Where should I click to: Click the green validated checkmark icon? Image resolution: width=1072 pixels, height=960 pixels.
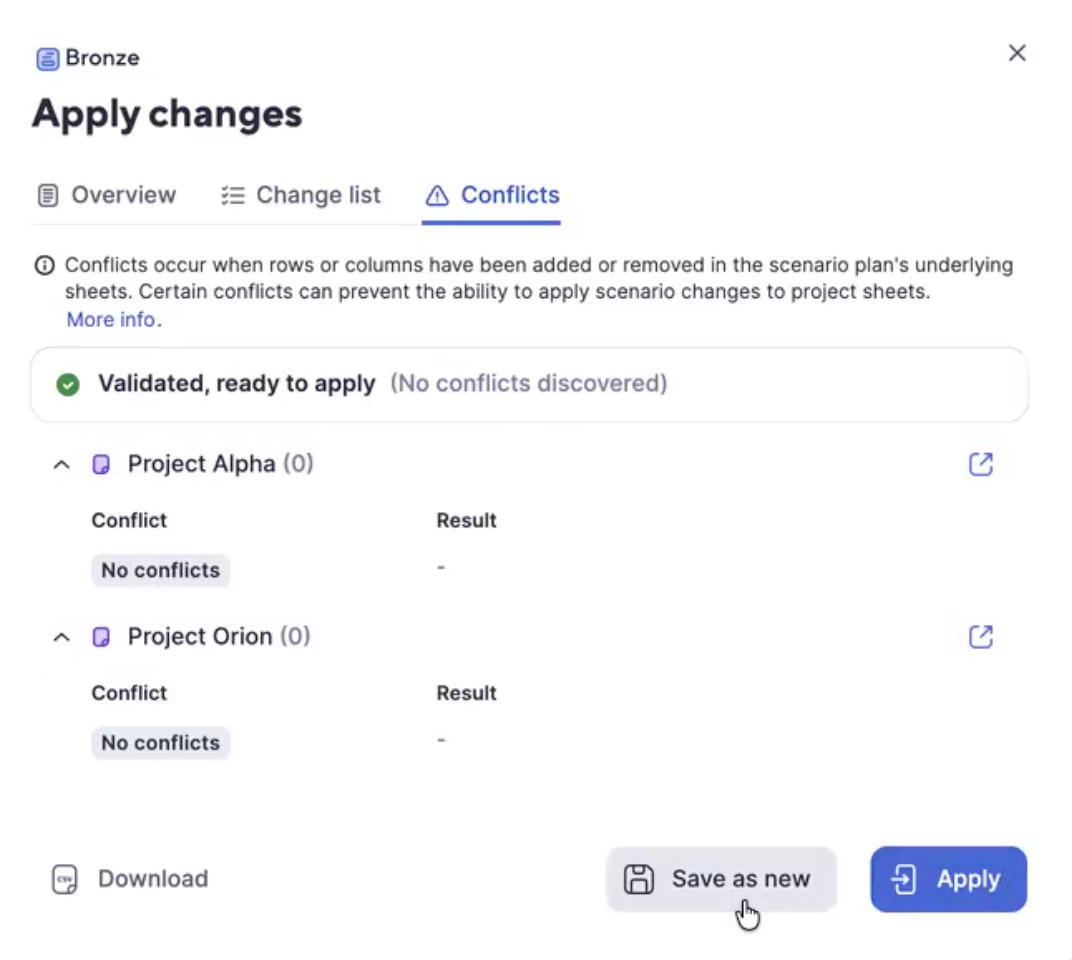point(68,384)
